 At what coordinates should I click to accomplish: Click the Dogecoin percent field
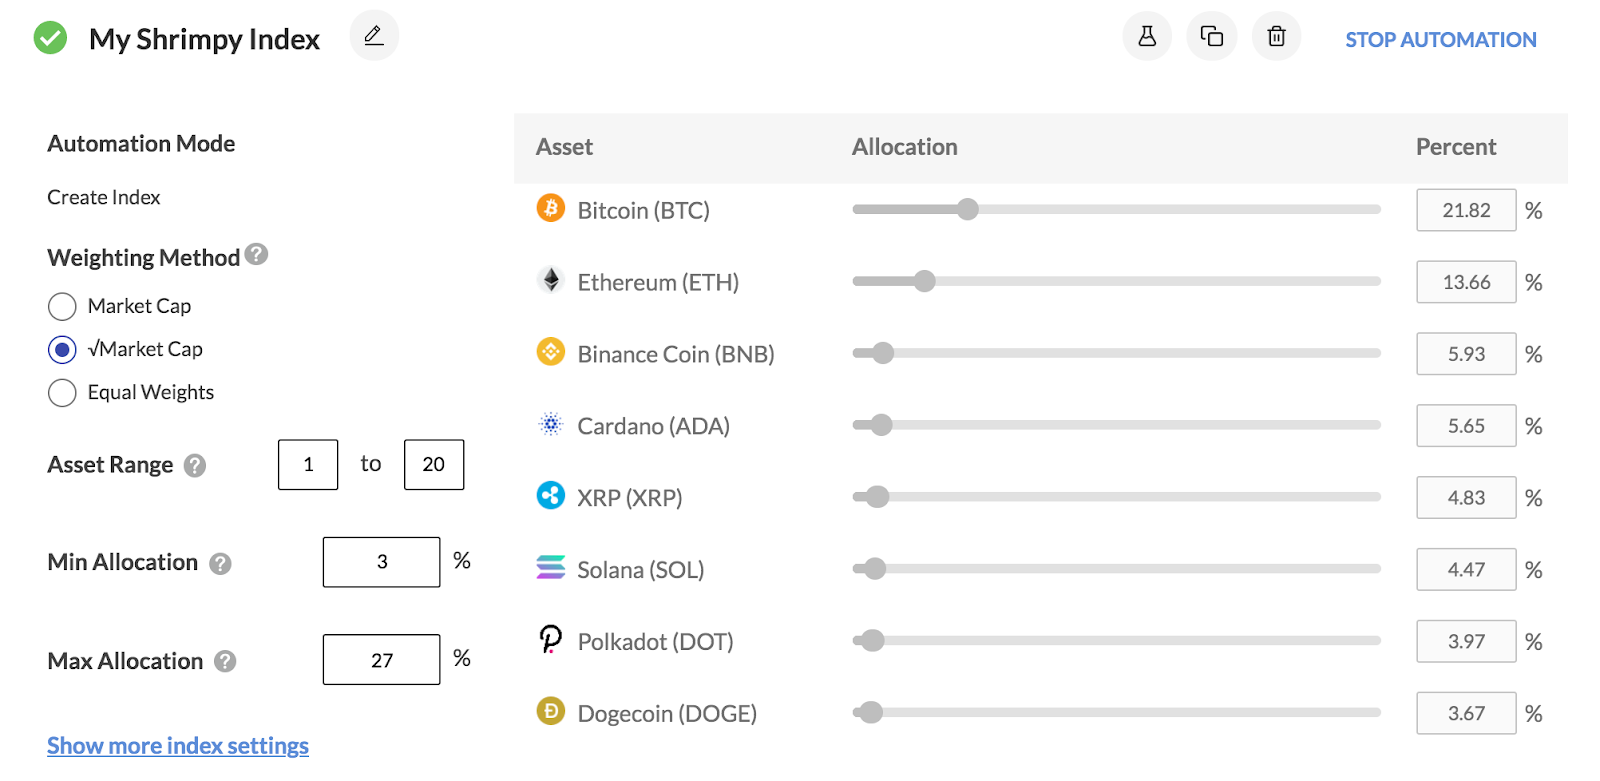click(1466, 714)
